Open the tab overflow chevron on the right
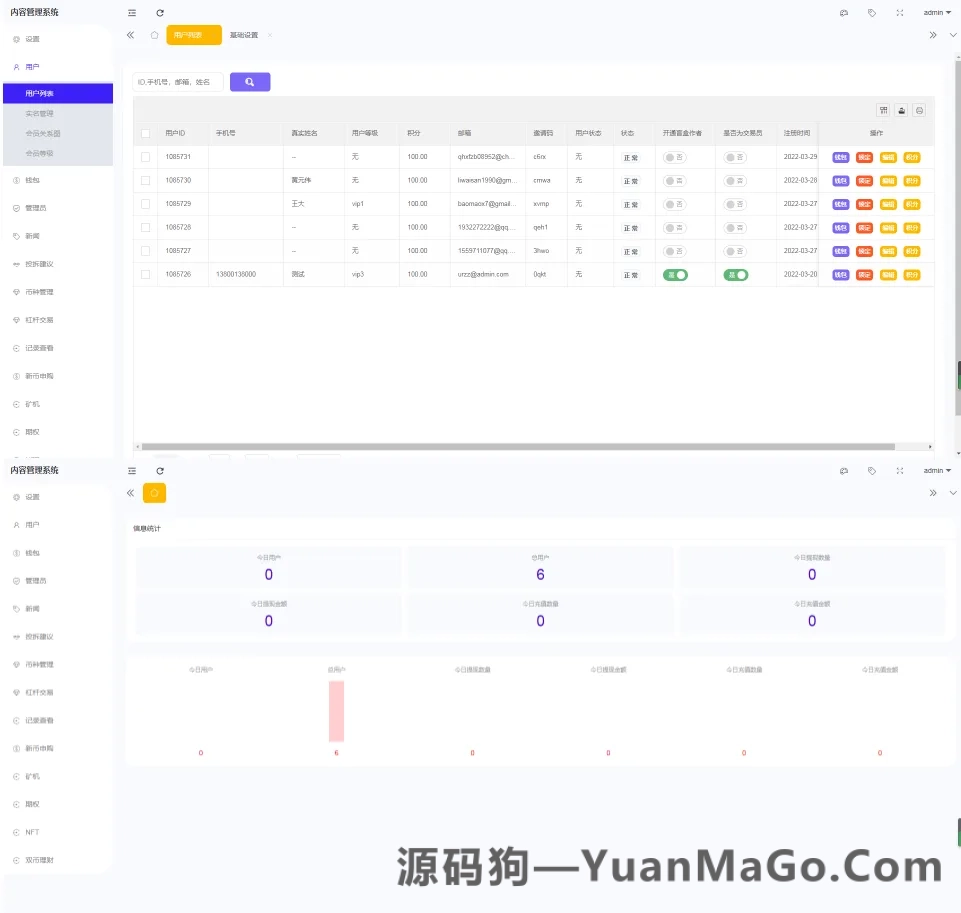The width and height of the screenshot is (961, 913). 933,33
